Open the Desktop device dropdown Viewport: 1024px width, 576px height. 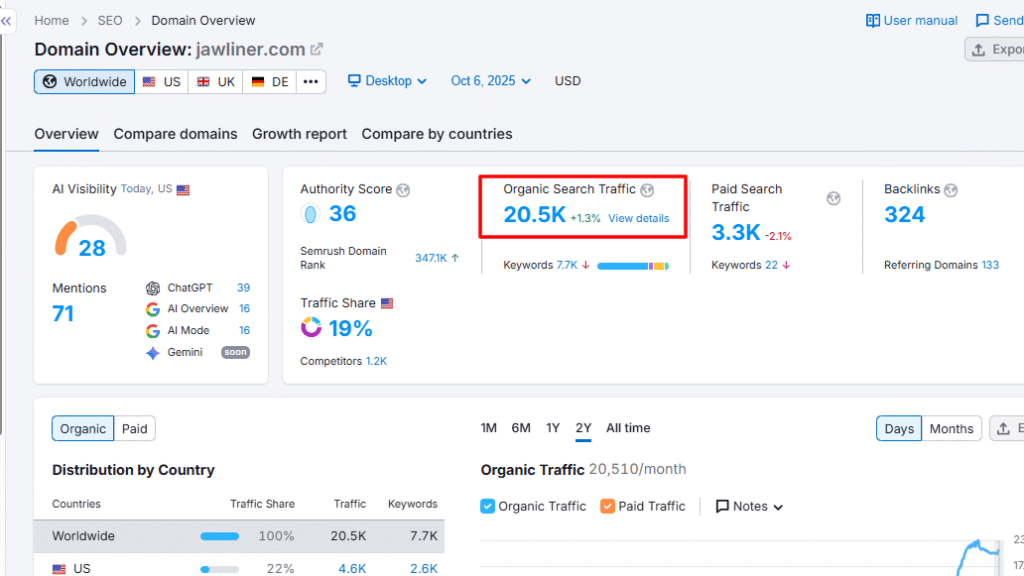387,81
